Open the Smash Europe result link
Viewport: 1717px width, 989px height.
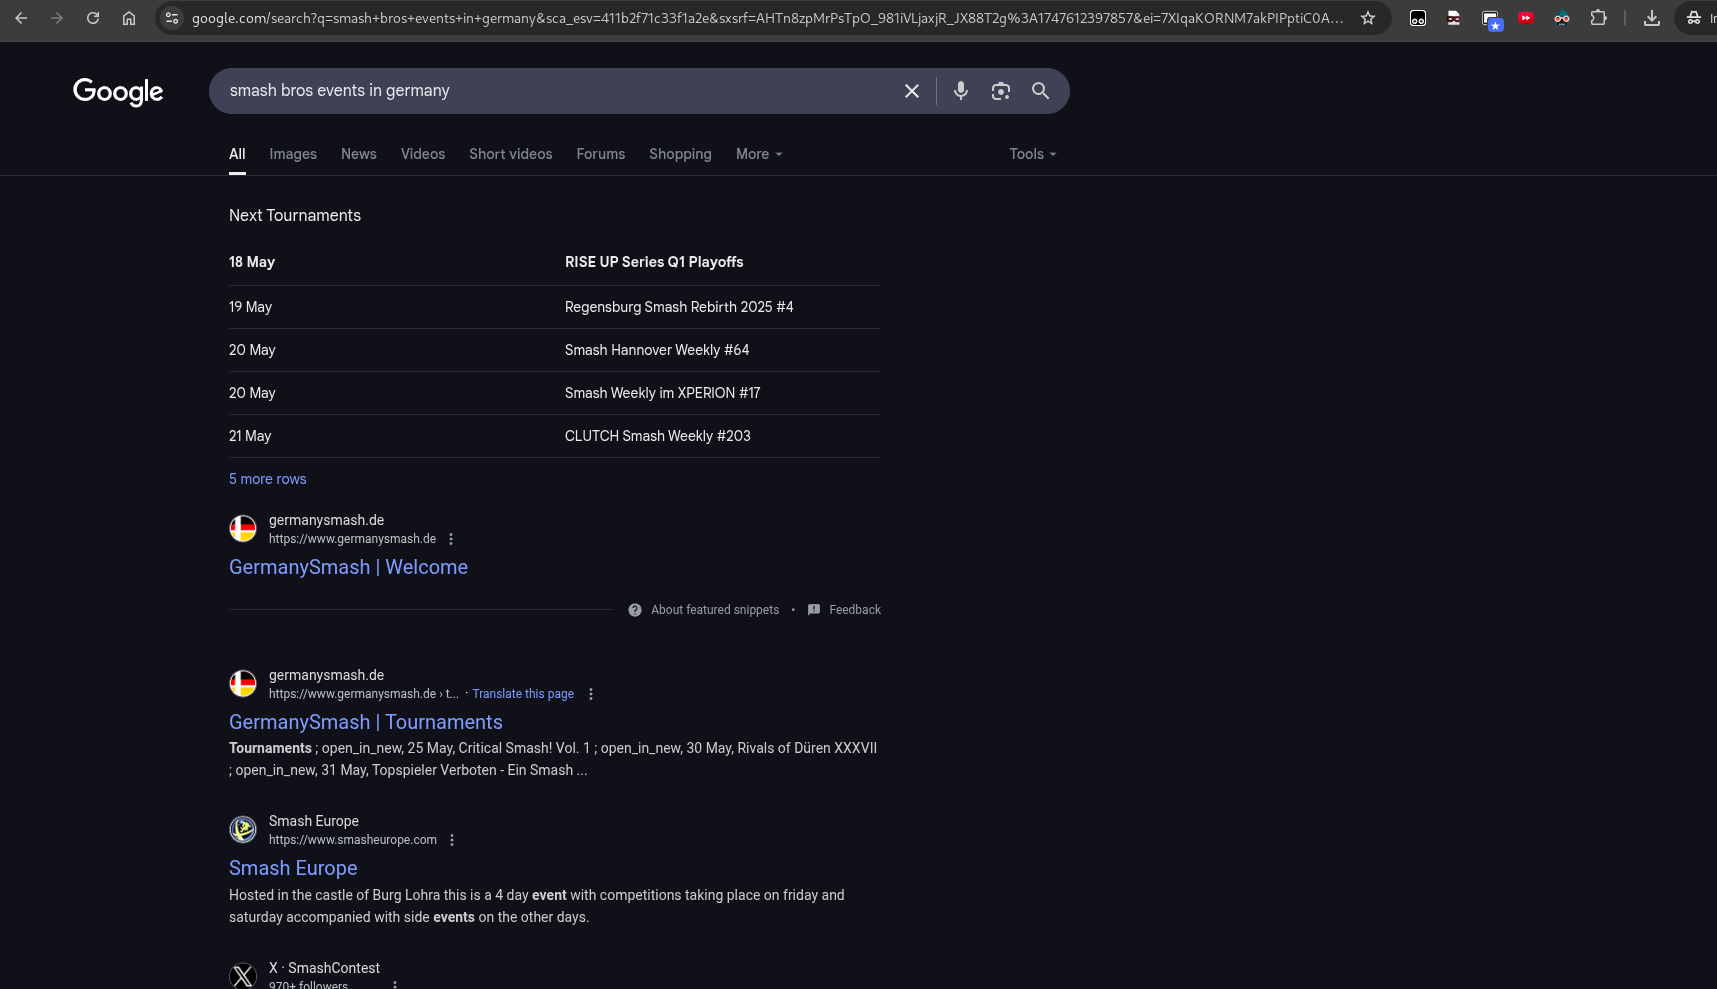(x=292, y=868)
